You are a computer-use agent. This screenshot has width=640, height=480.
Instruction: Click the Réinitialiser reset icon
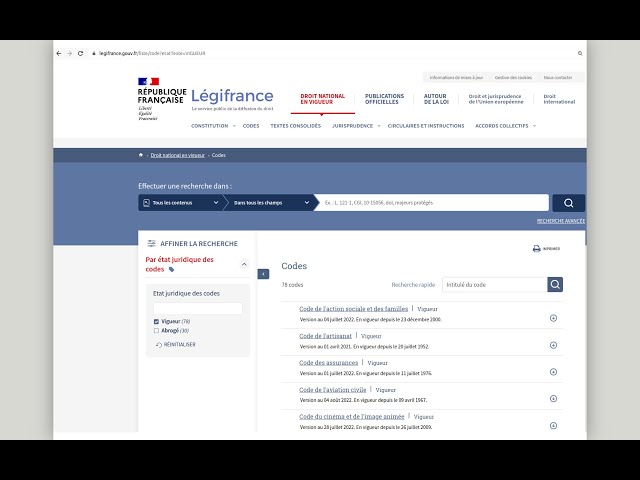158,344
